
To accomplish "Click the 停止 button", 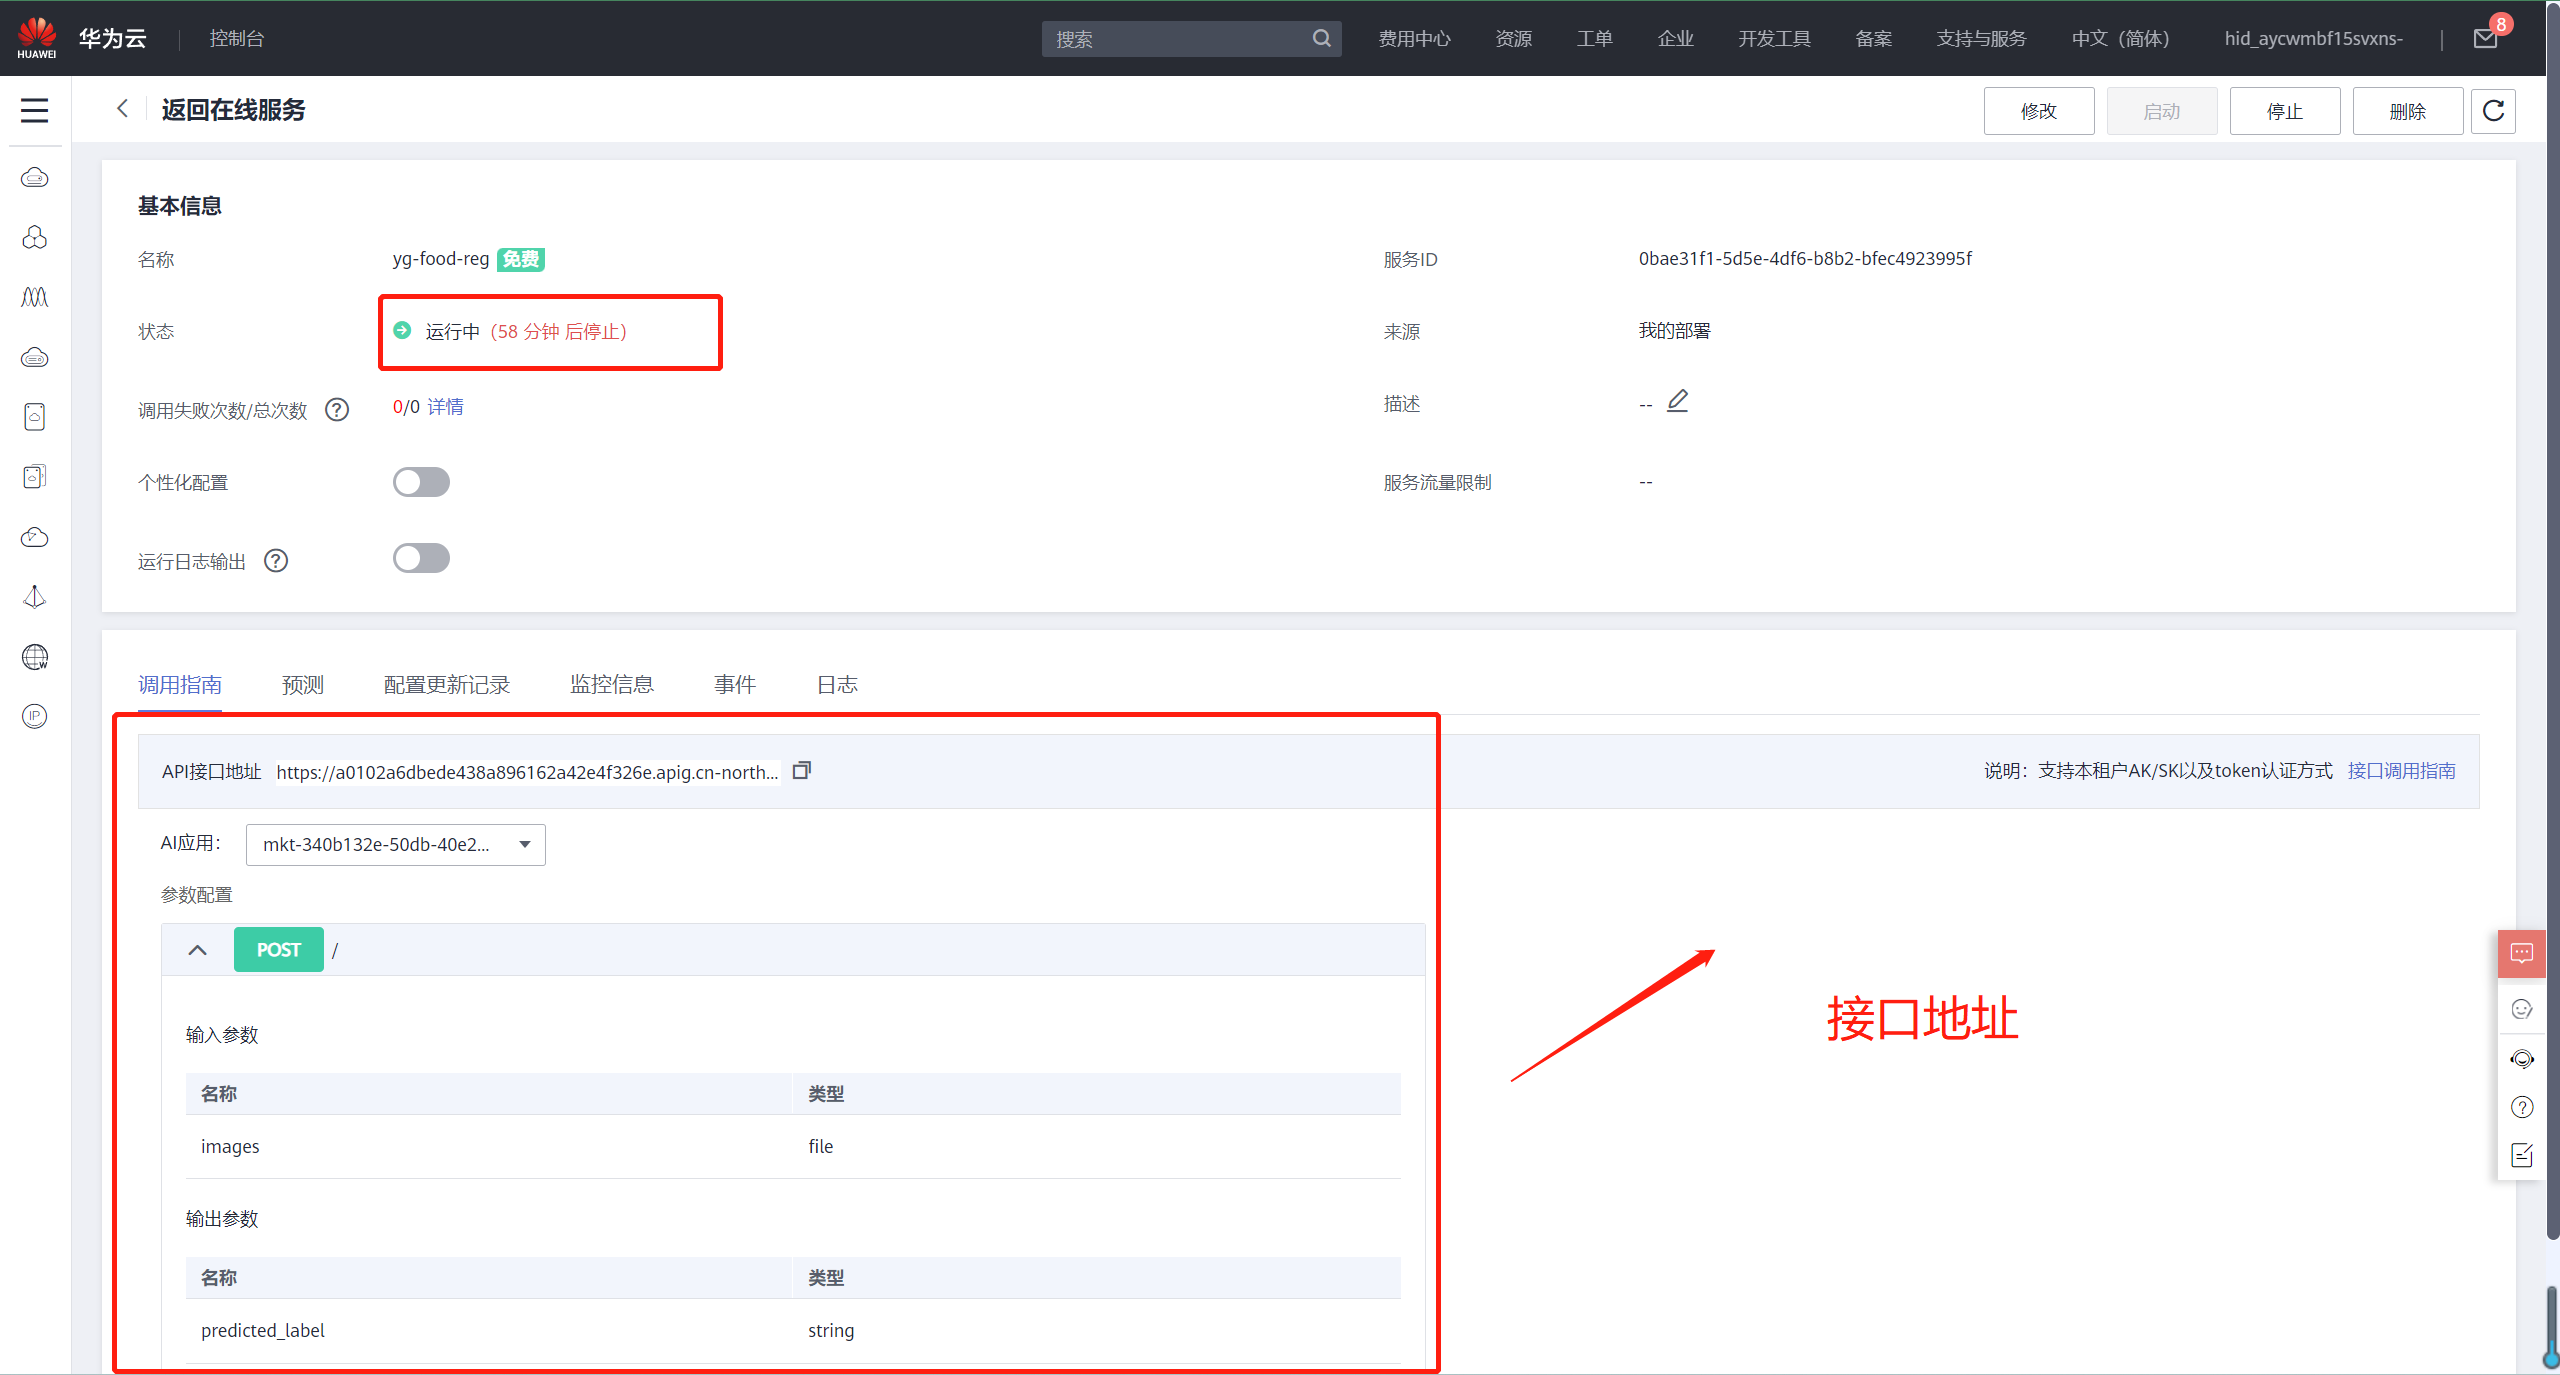I will (x=2285, y=110).
